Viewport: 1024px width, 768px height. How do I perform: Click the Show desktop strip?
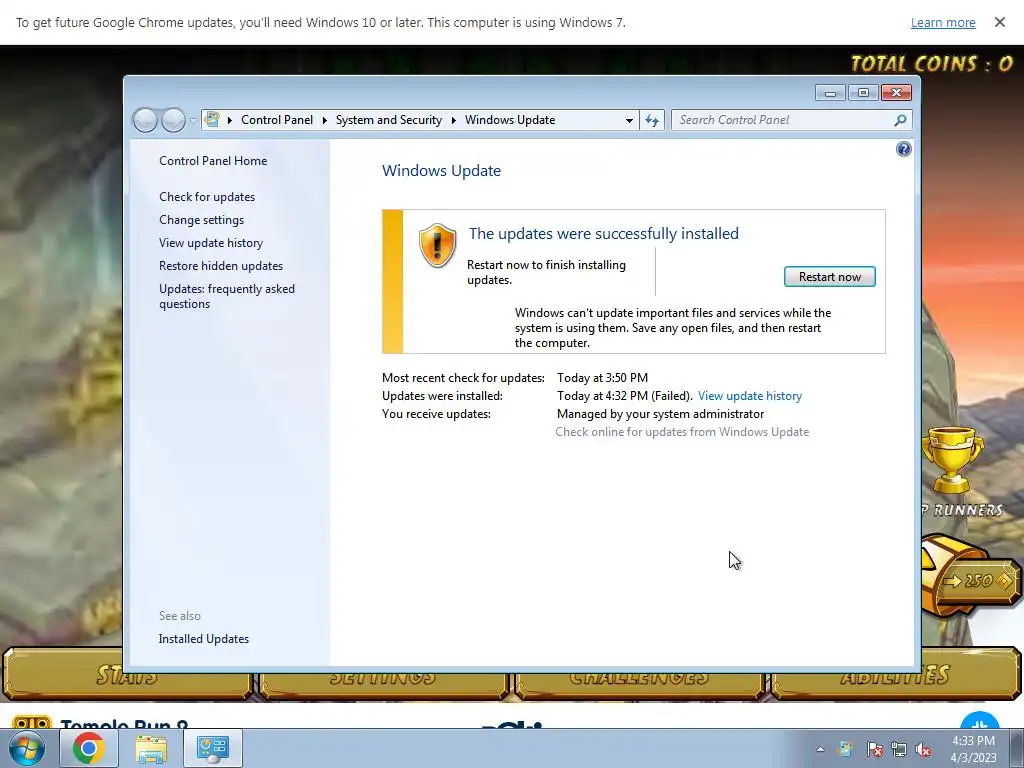[x=1017, y=748]
